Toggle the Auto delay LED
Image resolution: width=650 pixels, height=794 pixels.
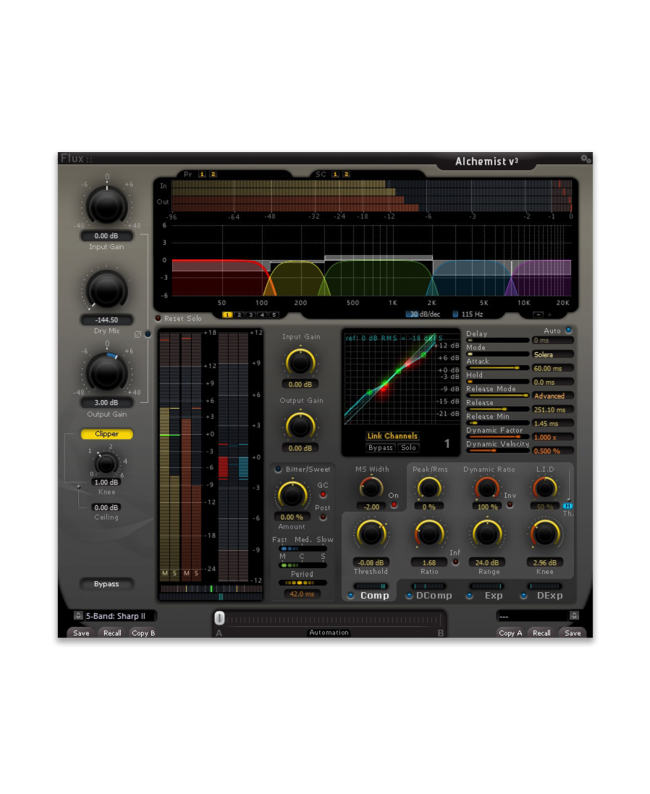[568, 330]
